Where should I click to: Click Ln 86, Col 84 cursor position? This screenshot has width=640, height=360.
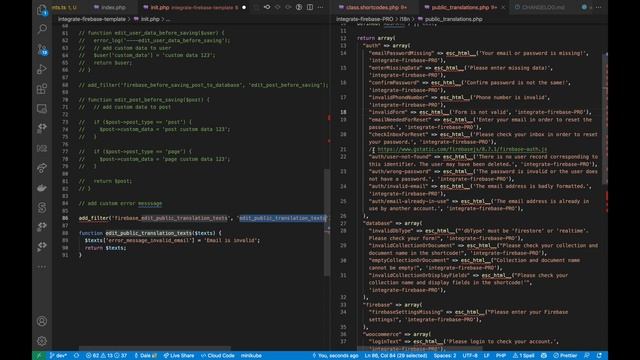396,356
